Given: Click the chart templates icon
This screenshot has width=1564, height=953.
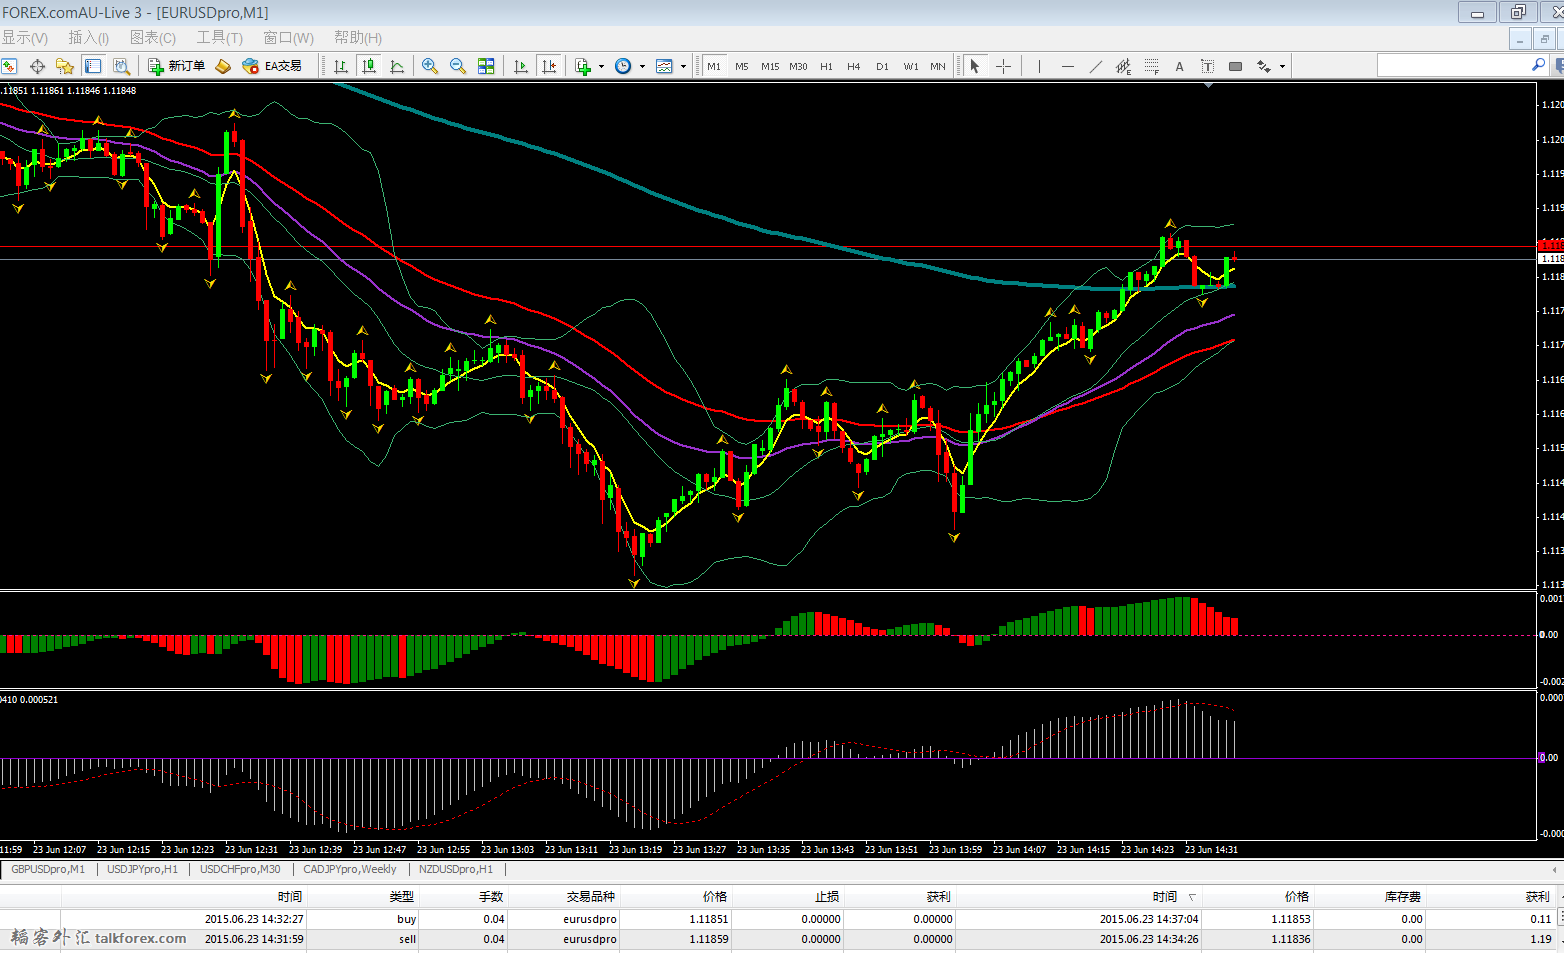Looking at the screenshot, I should [x=664, y=66].
